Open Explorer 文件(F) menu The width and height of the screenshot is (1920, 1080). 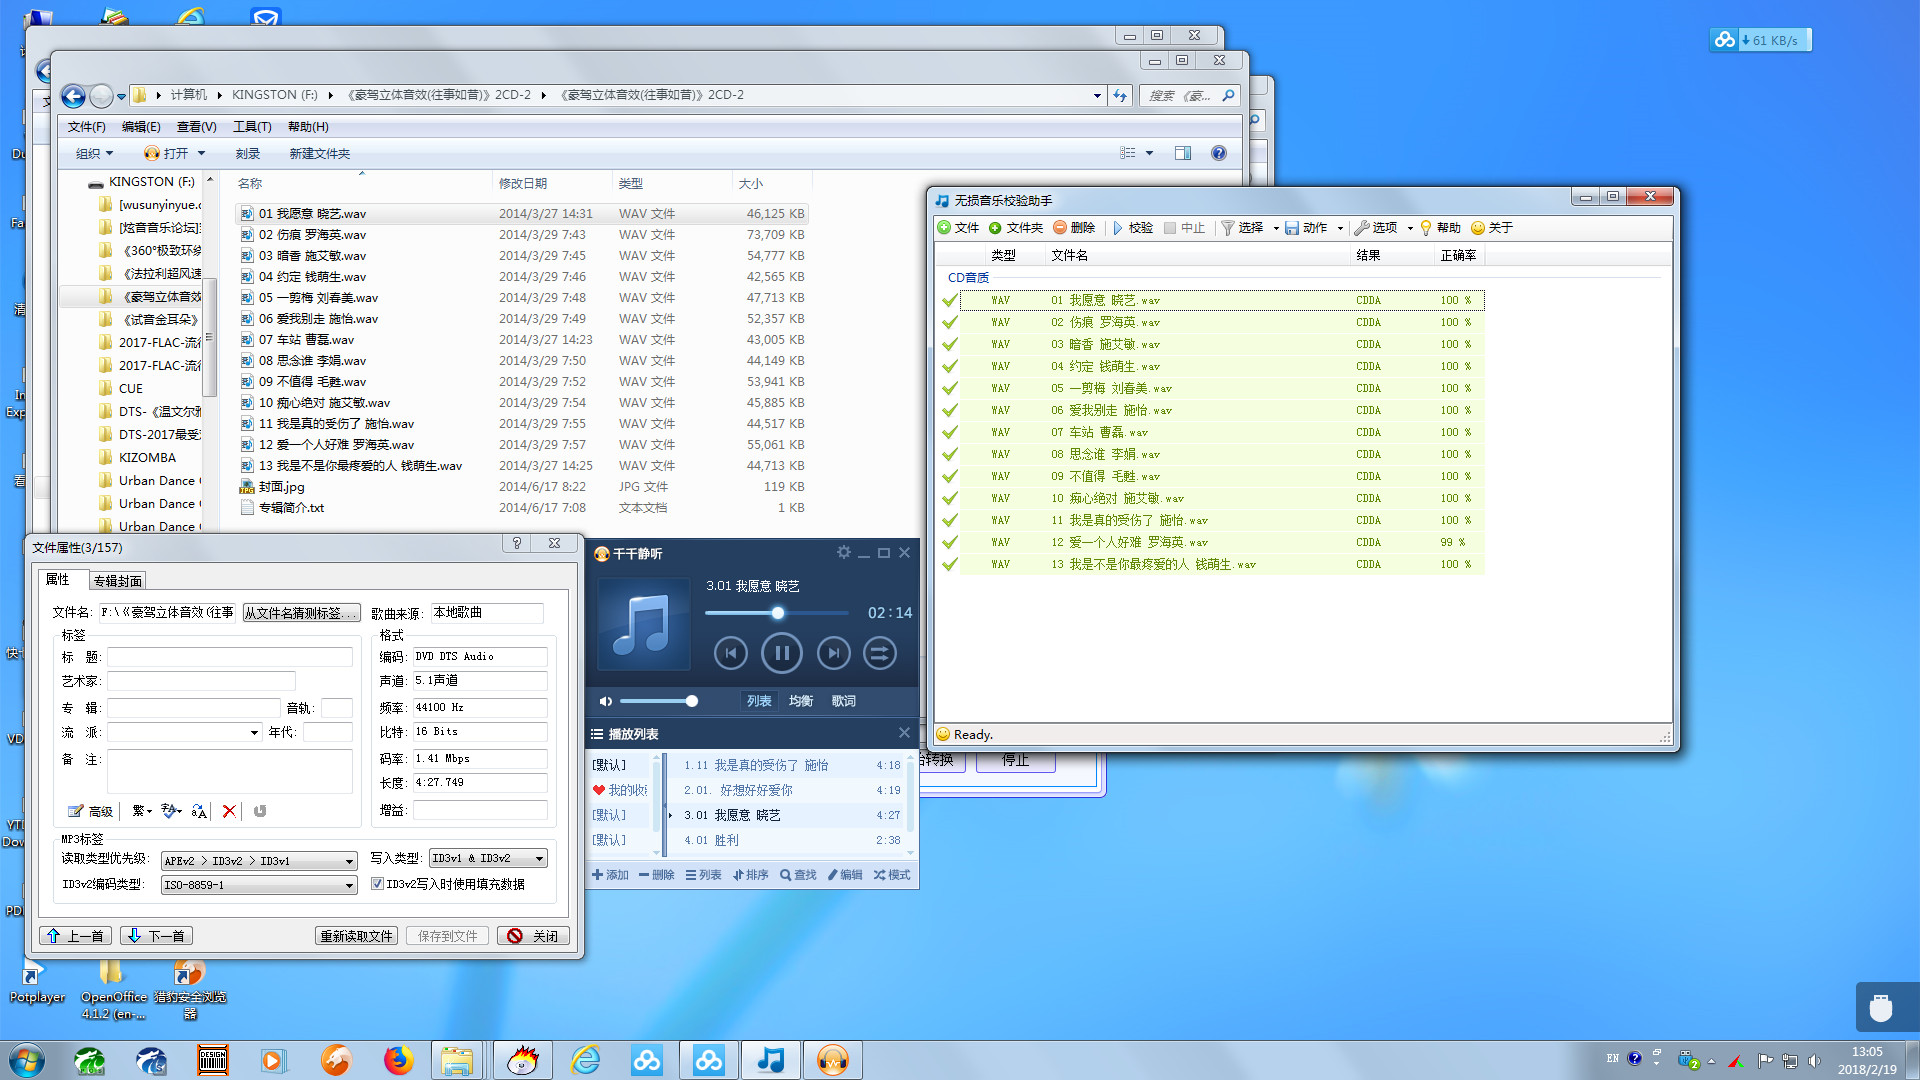point(86,127)
